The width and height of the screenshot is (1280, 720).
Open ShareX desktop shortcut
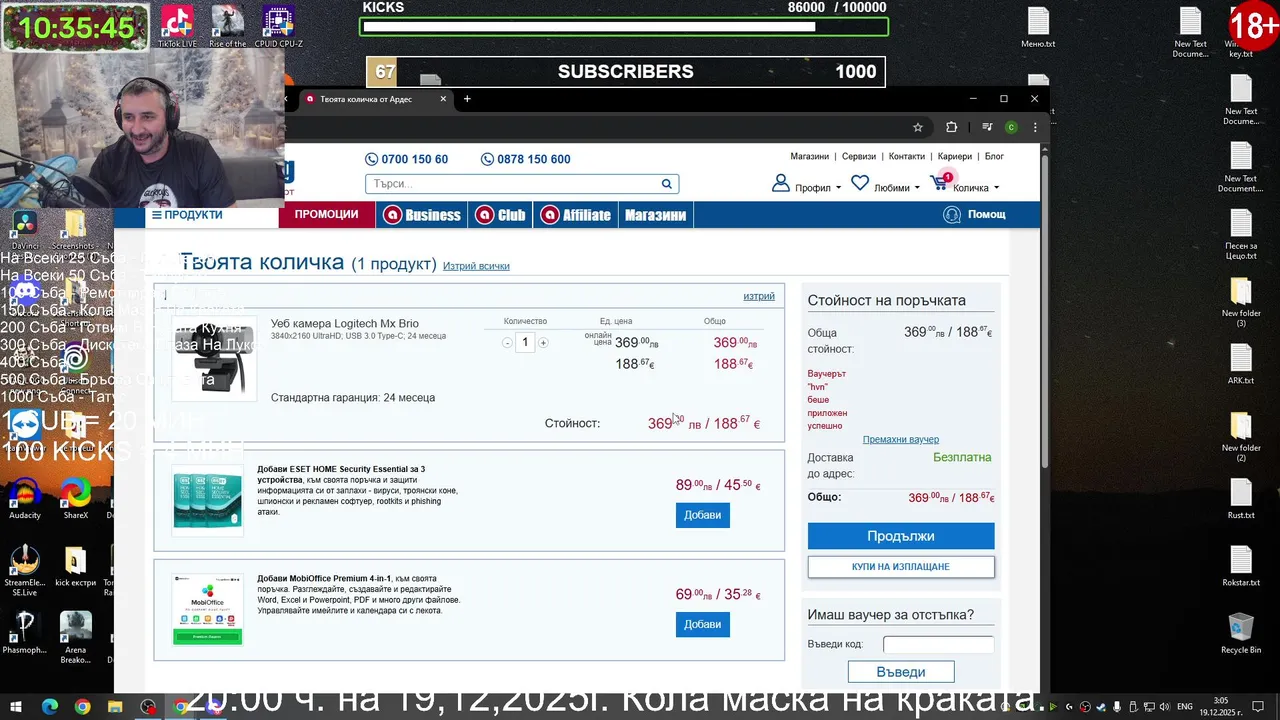pos(75,499)
